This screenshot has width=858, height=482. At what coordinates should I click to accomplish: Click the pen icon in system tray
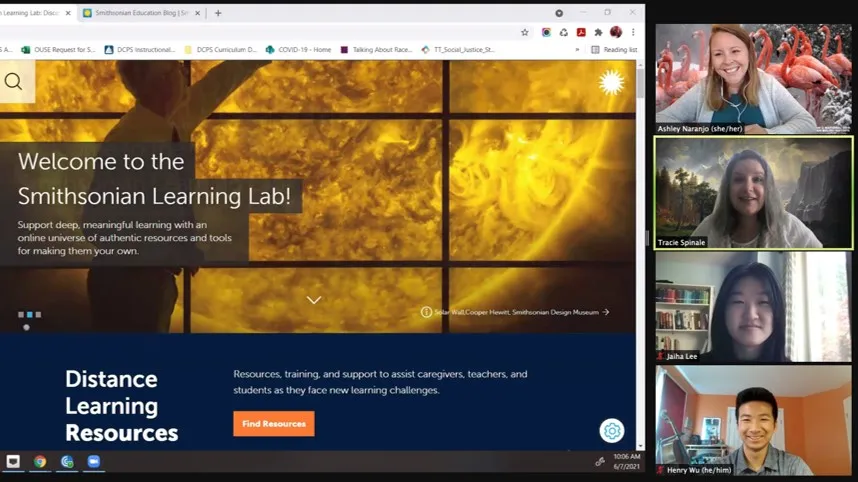tap(600, 461)
